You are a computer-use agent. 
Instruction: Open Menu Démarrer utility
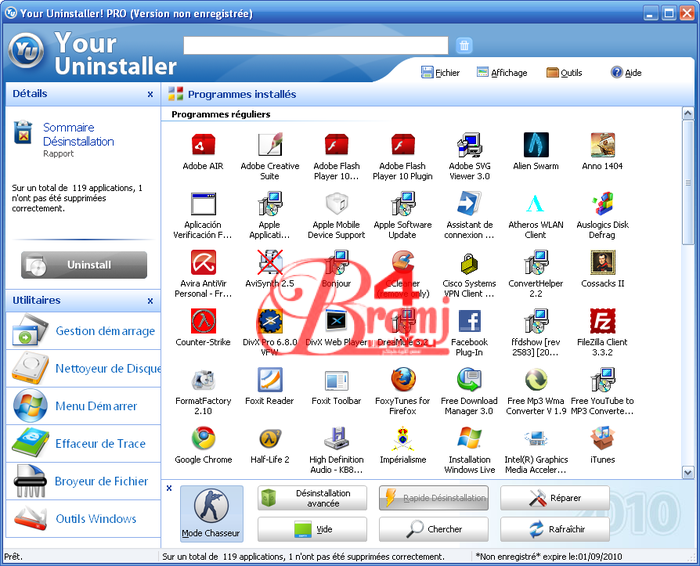(x=83, y=406)
